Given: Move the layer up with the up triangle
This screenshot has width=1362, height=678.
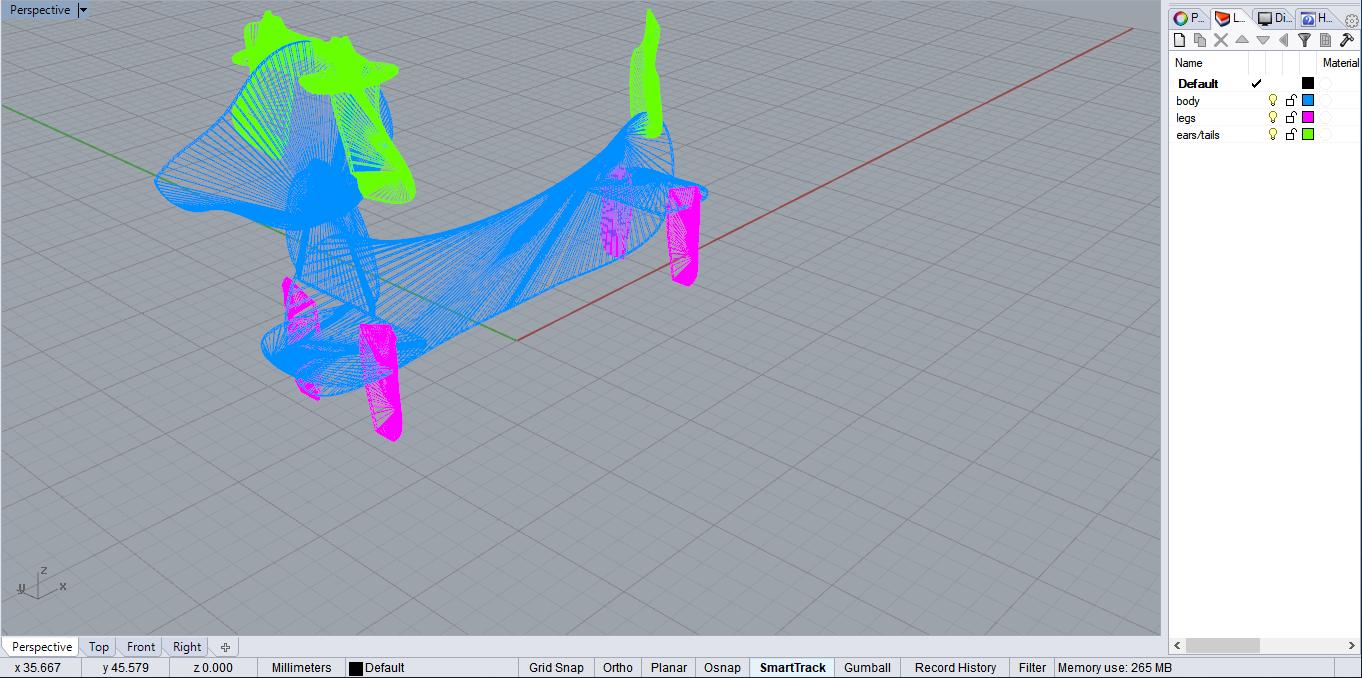Looking at the screenshot, I should pos(1242,40).
